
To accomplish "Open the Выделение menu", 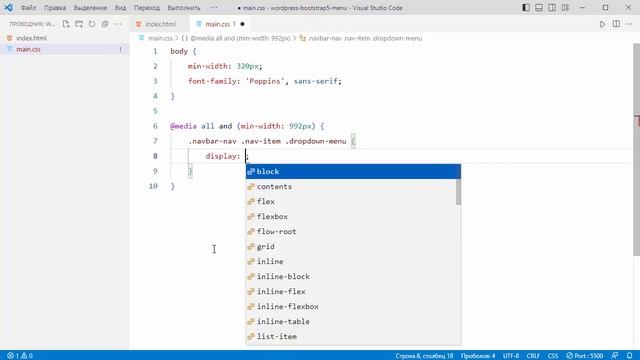I will (90, 8).
